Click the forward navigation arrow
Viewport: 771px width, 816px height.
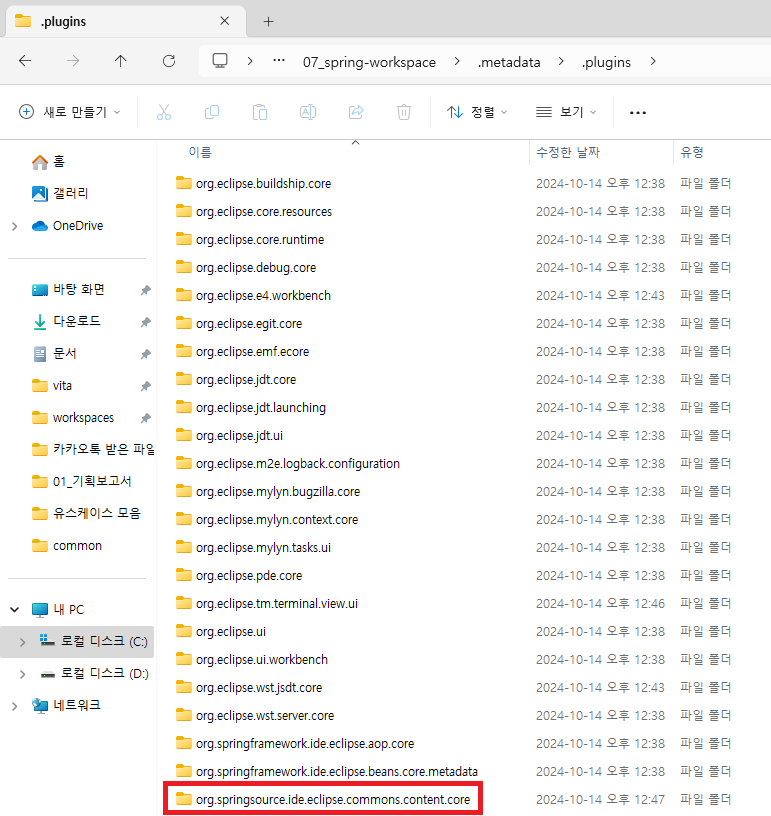point(73,61)
